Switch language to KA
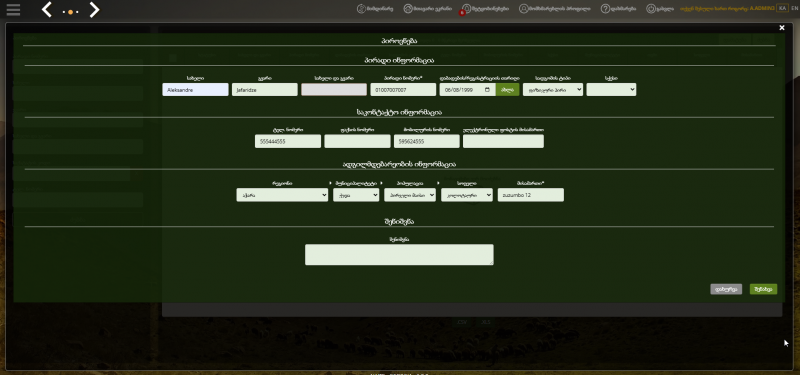 pyautogui.click(x=782, y=8)
